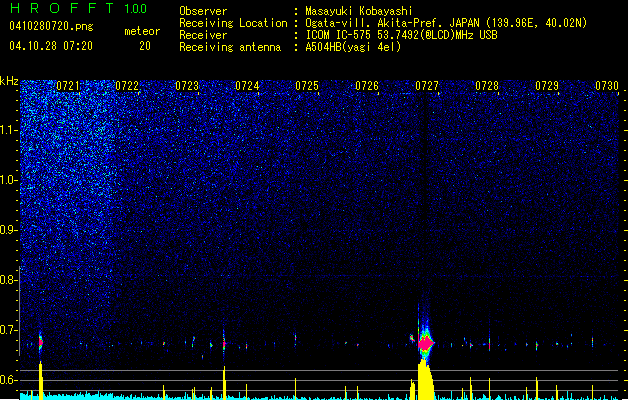Click the 0724 time marker
This screenshot has width=629, height=400.
pos(247,86)
